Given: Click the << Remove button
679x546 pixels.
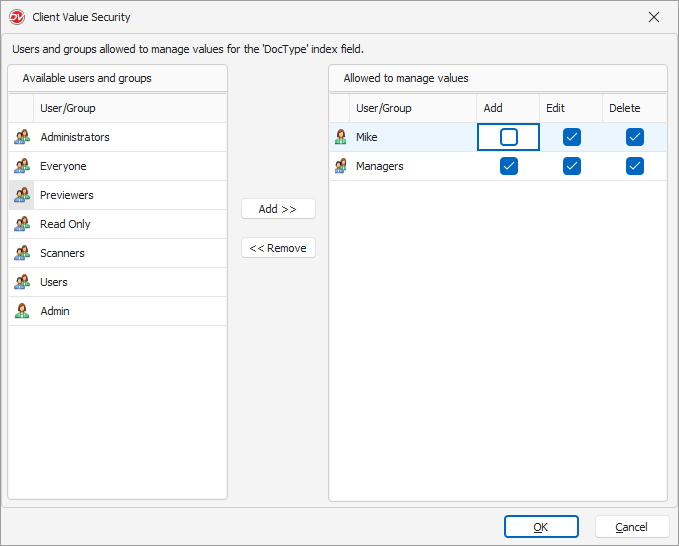Looking at the screenshot, I should coord(278,248).
